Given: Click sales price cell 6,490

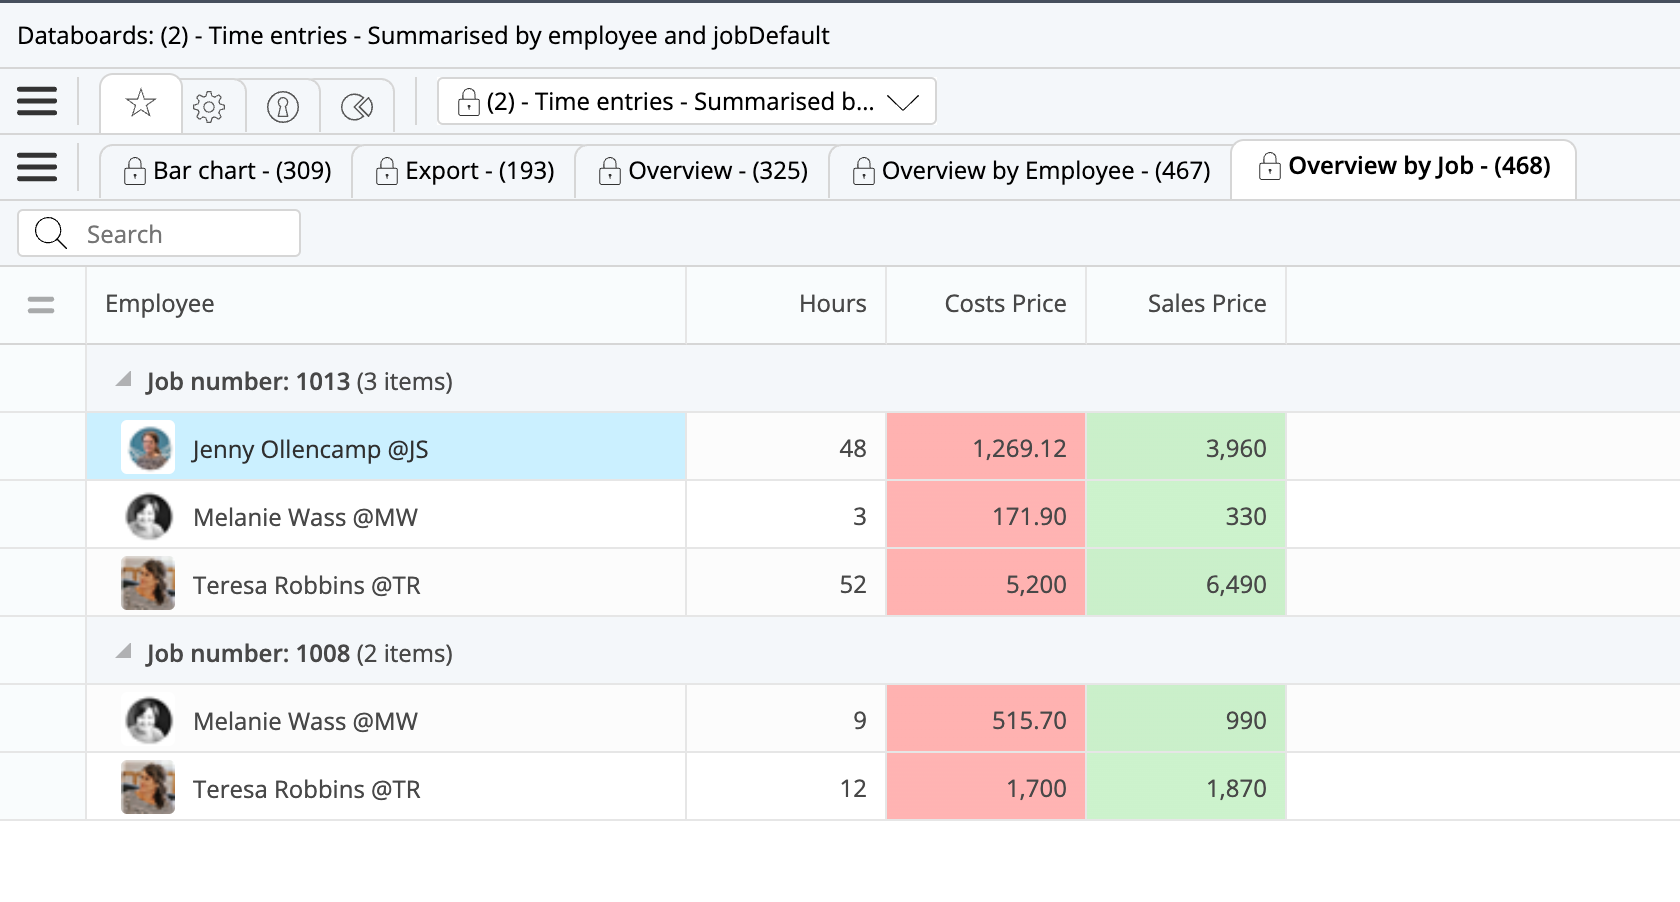Looking at the screenshot, I should point(1186,584).
